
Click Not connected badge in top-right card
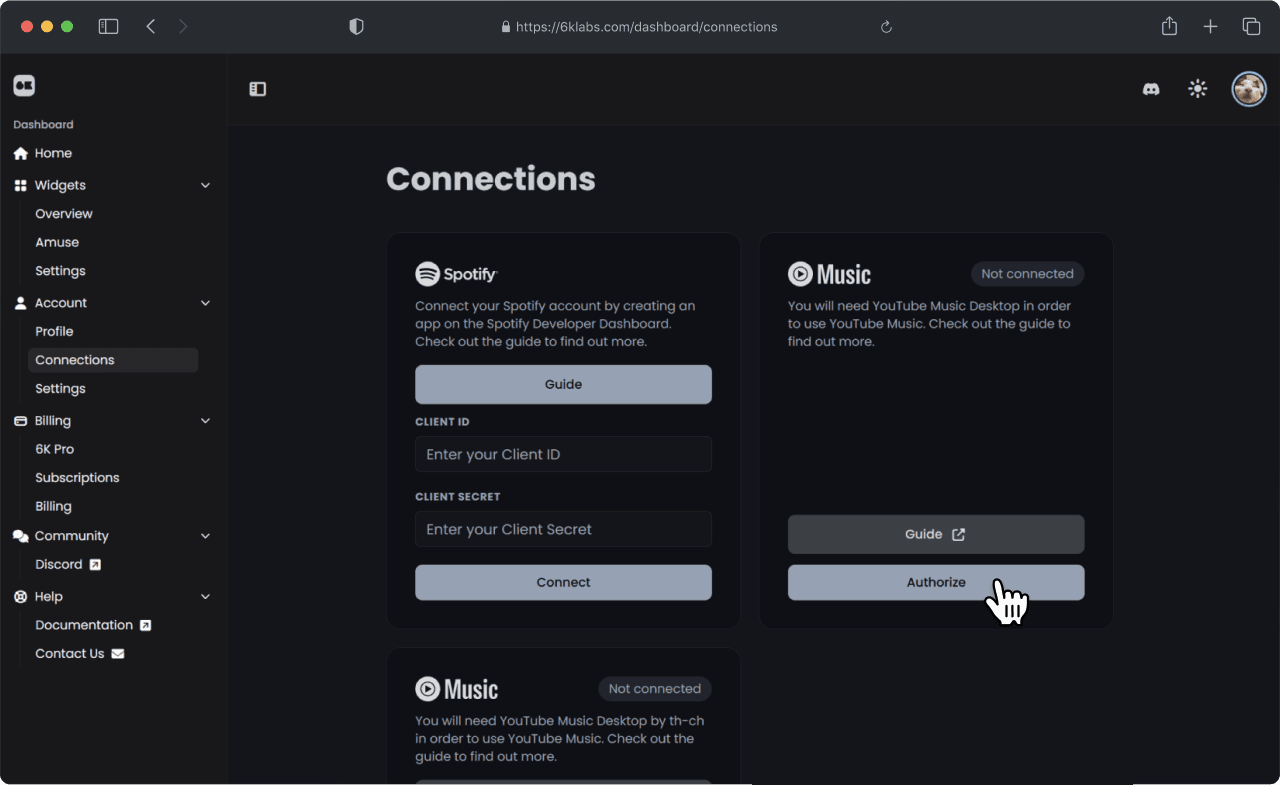pyautogui.click(x=1027, y=274)
